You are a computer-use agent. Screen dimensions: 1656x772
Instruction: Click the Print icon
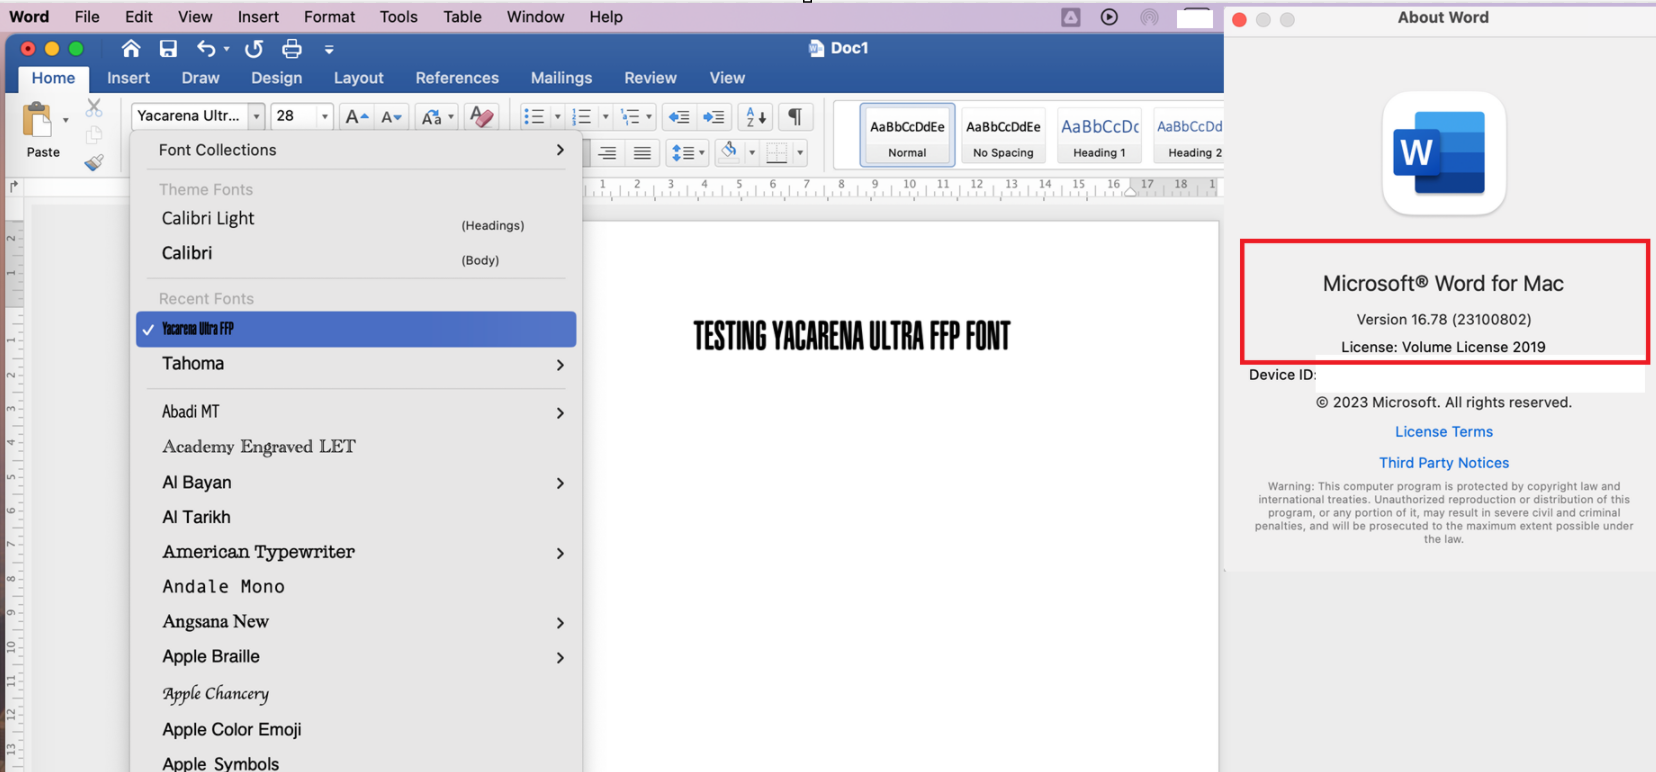pos(291,48)
